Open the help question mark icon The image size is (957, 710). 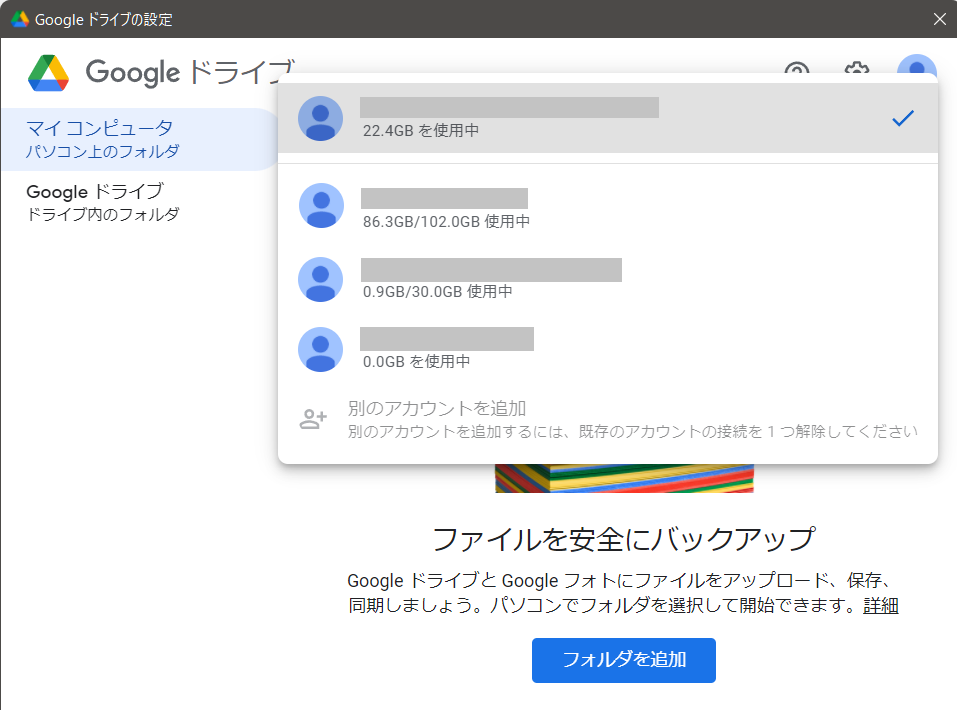click(x=796, y=67)
